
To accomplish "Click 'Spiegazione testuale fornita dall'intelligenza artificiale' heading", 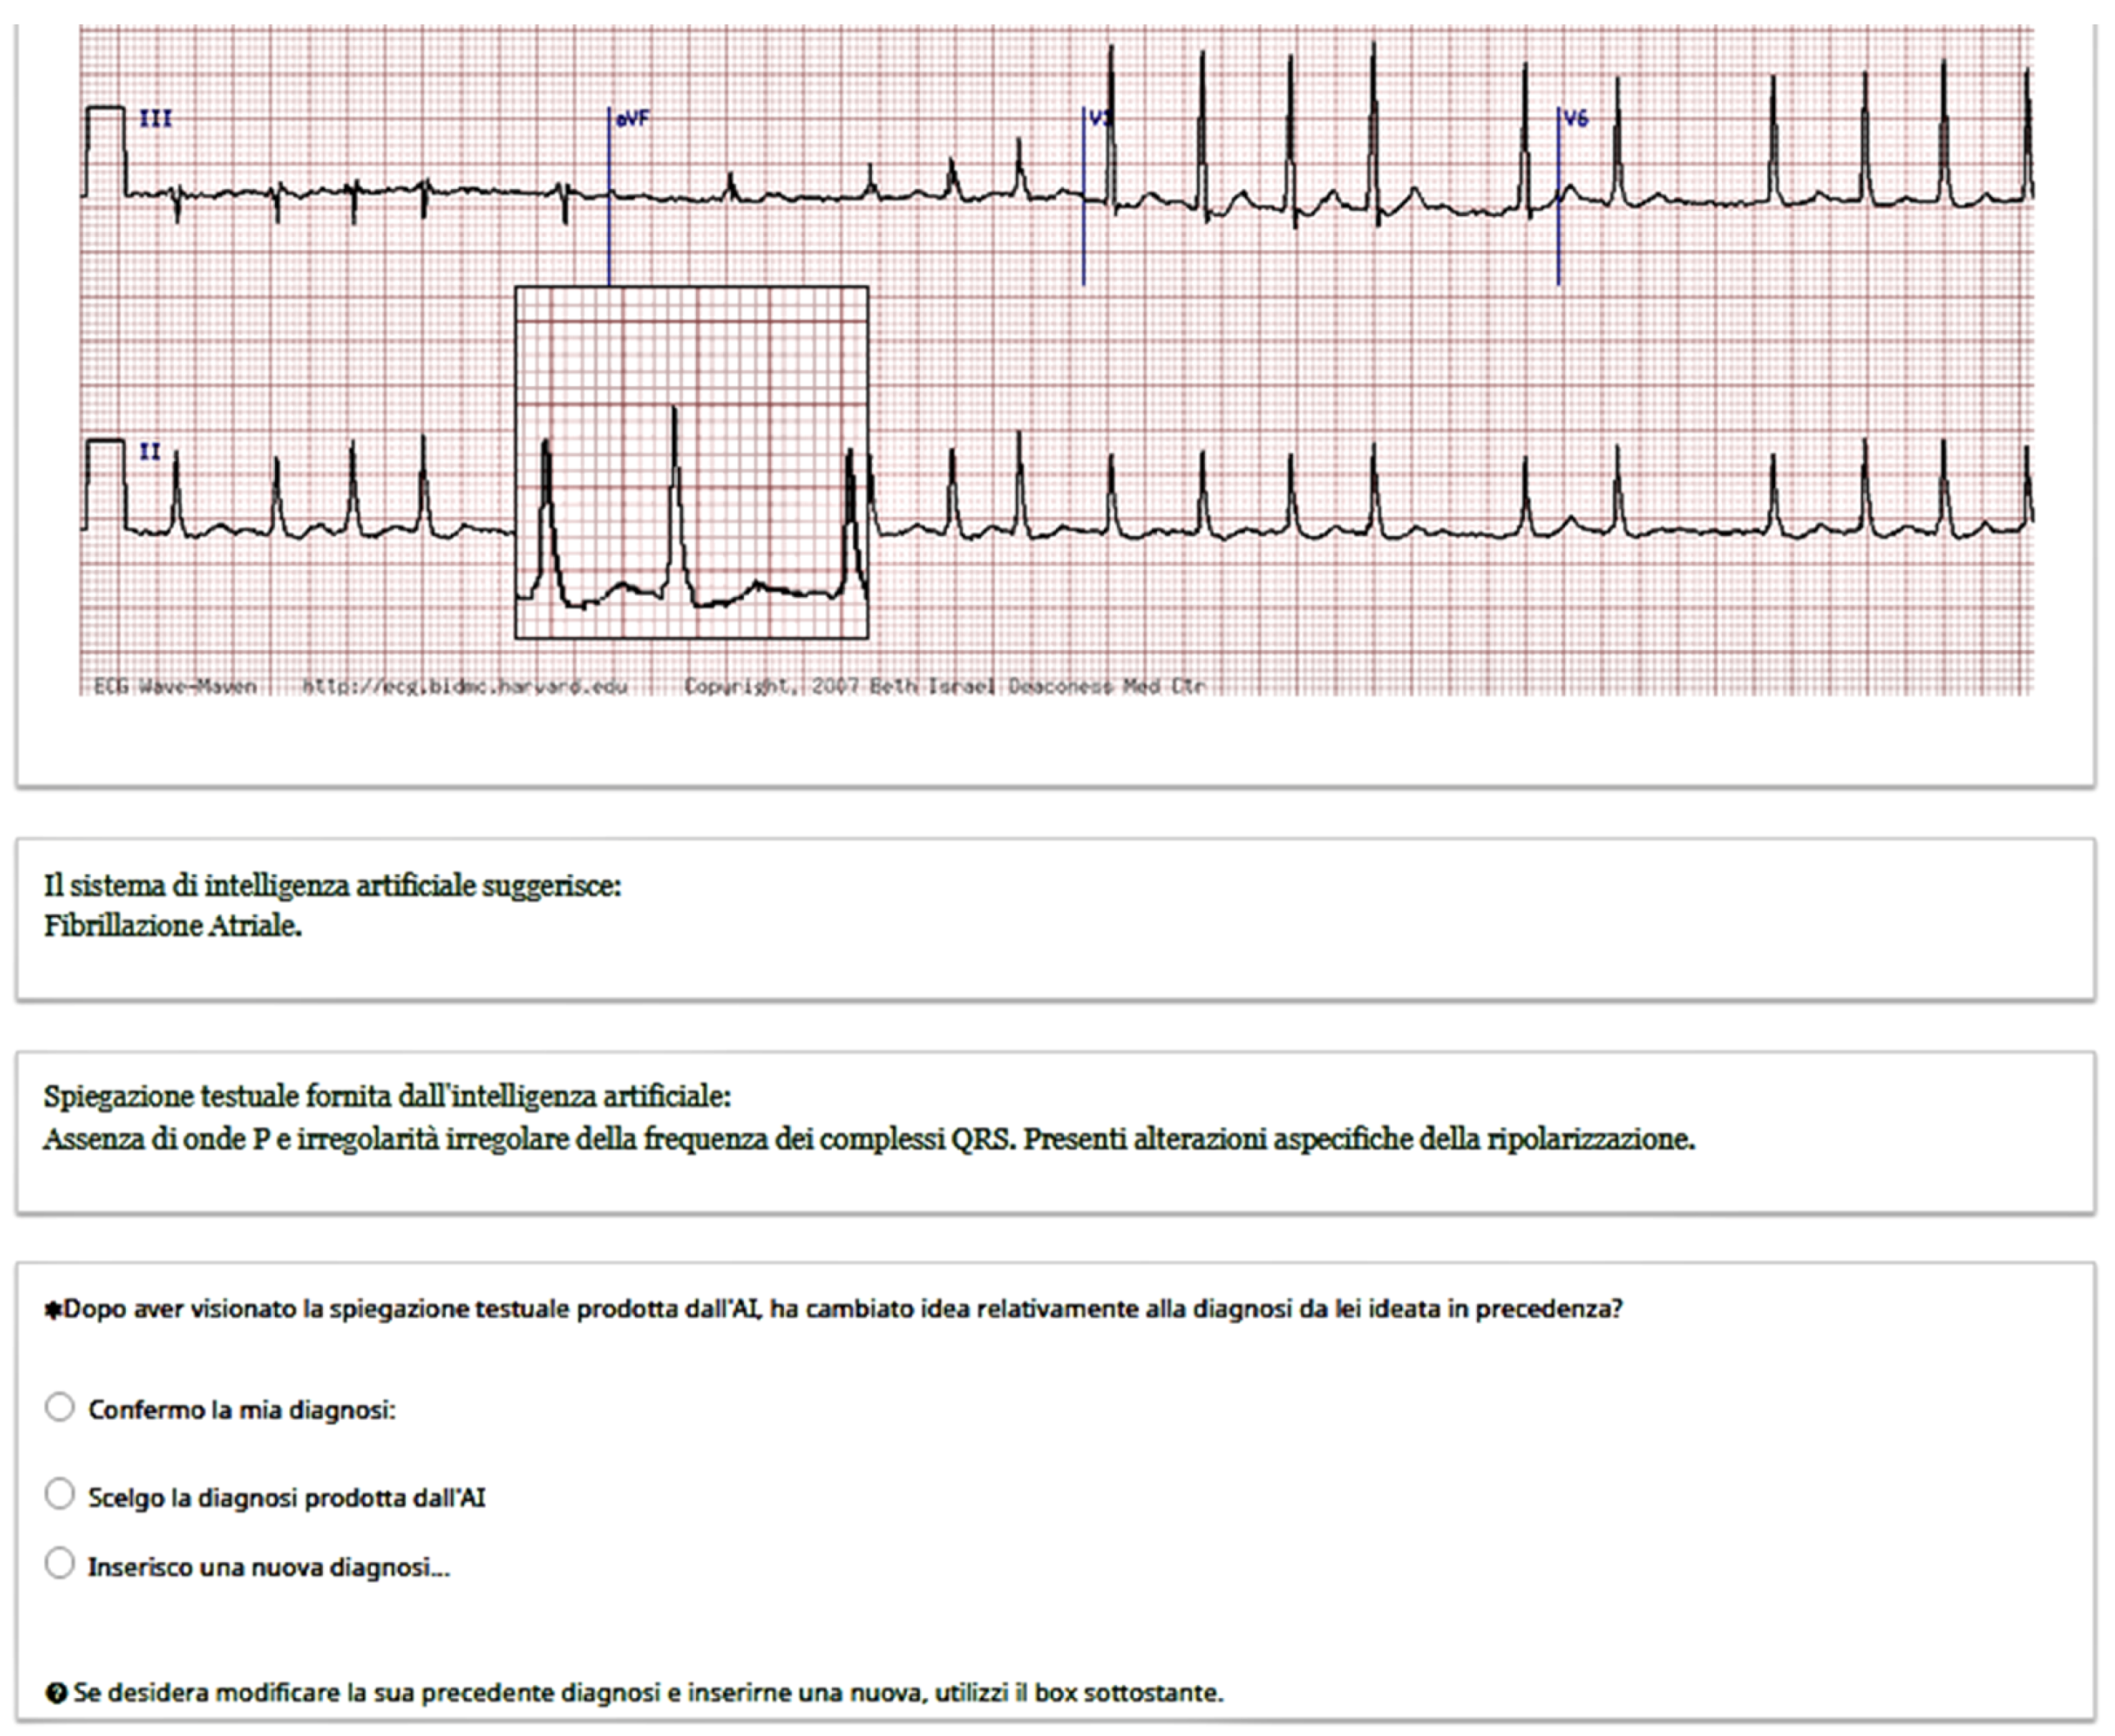I will [x=387, y=1097].
